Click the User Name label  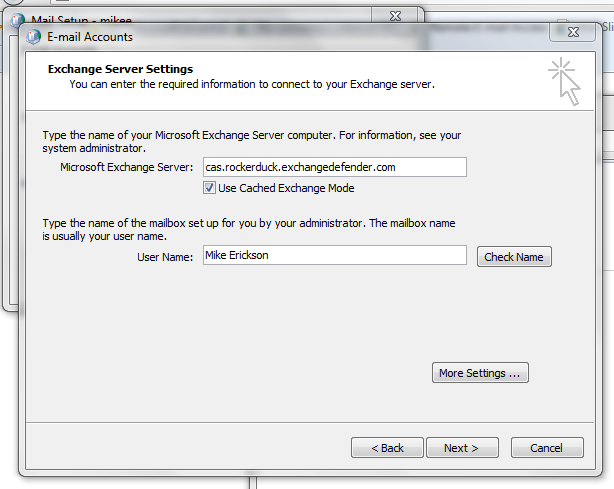tap(165, 257)
